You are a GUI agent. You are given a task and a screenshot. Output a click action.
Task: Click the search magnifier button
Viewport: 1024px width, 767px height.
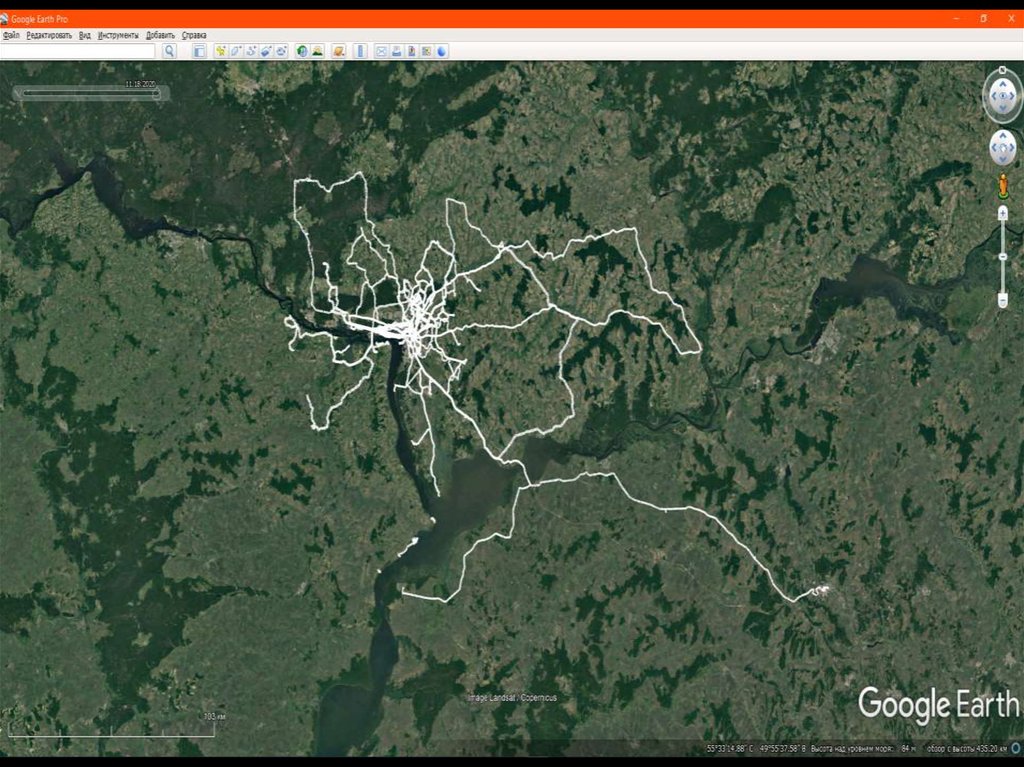coord(169,51)
